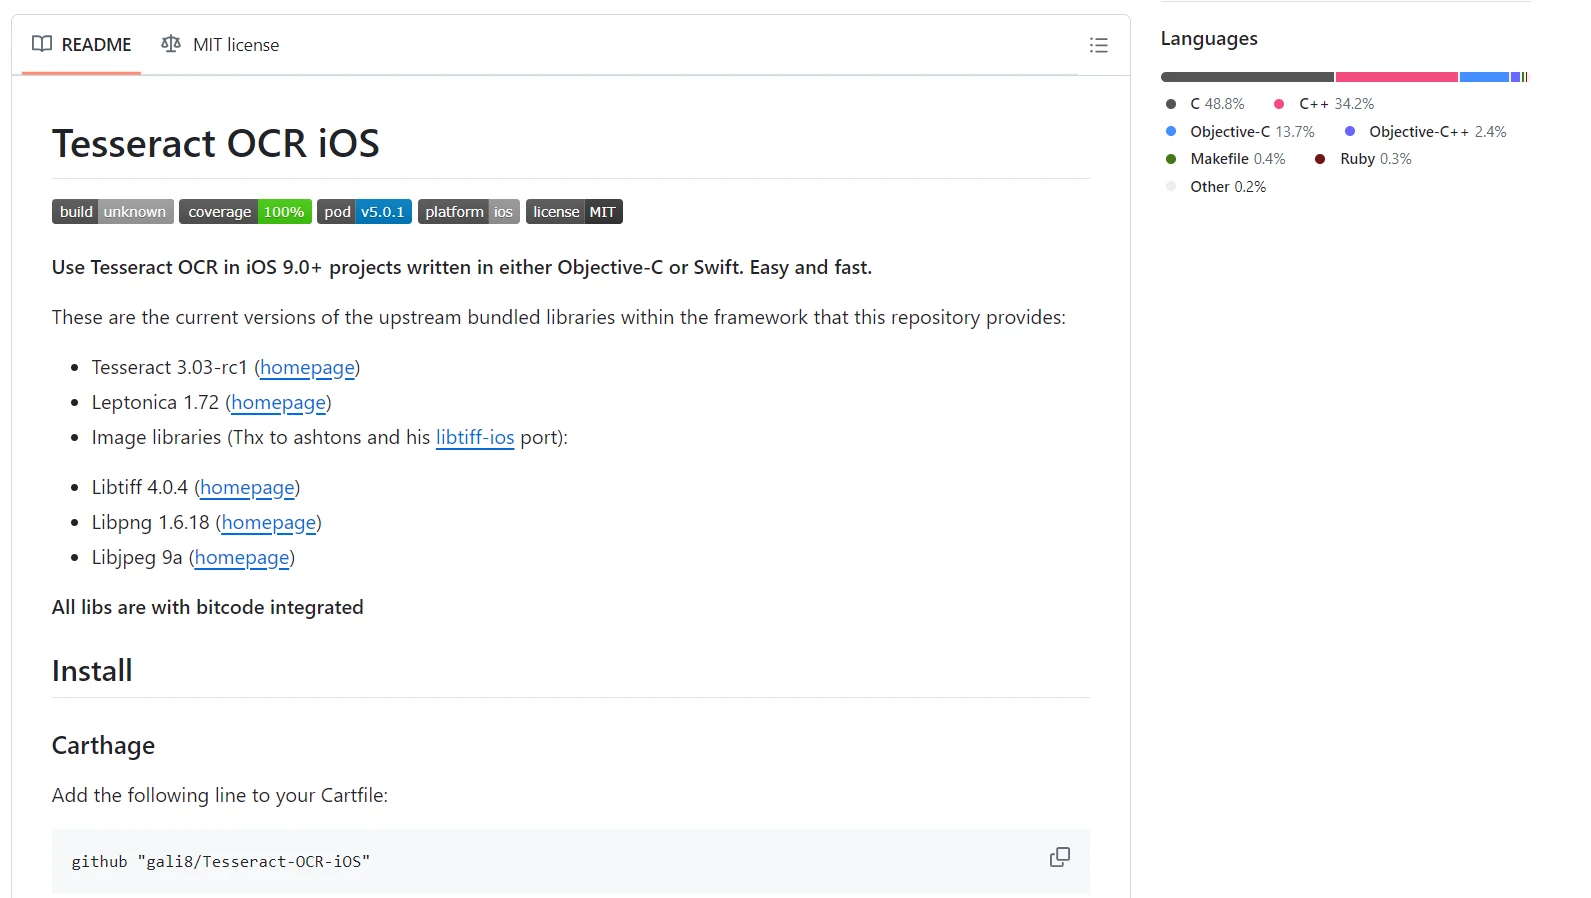Click the platform ios badge
1591x898 pixels.
click(468, 212)
